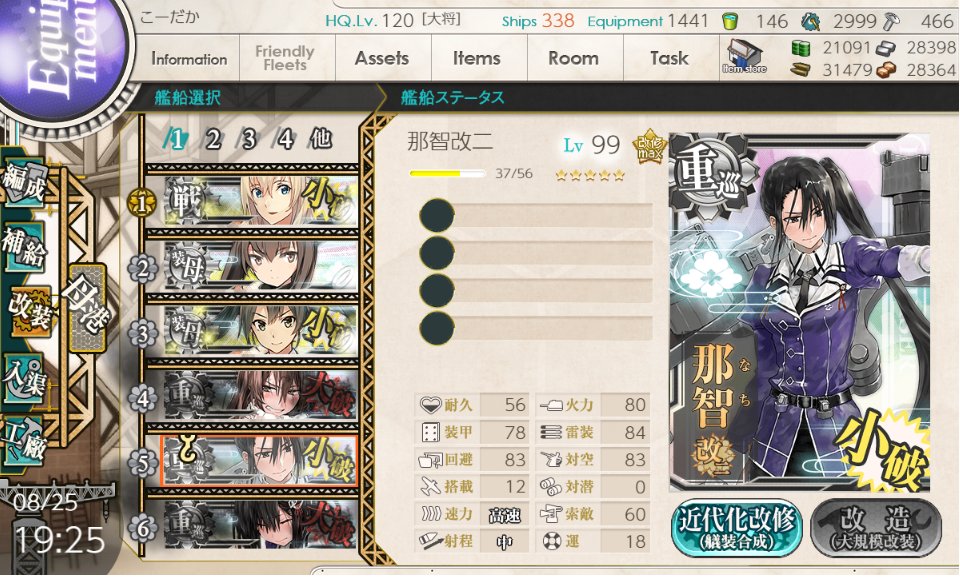The height and width of the screenshot is (577, 960).
Task: Open the Assets menu
Action: [x=382, y=59]
